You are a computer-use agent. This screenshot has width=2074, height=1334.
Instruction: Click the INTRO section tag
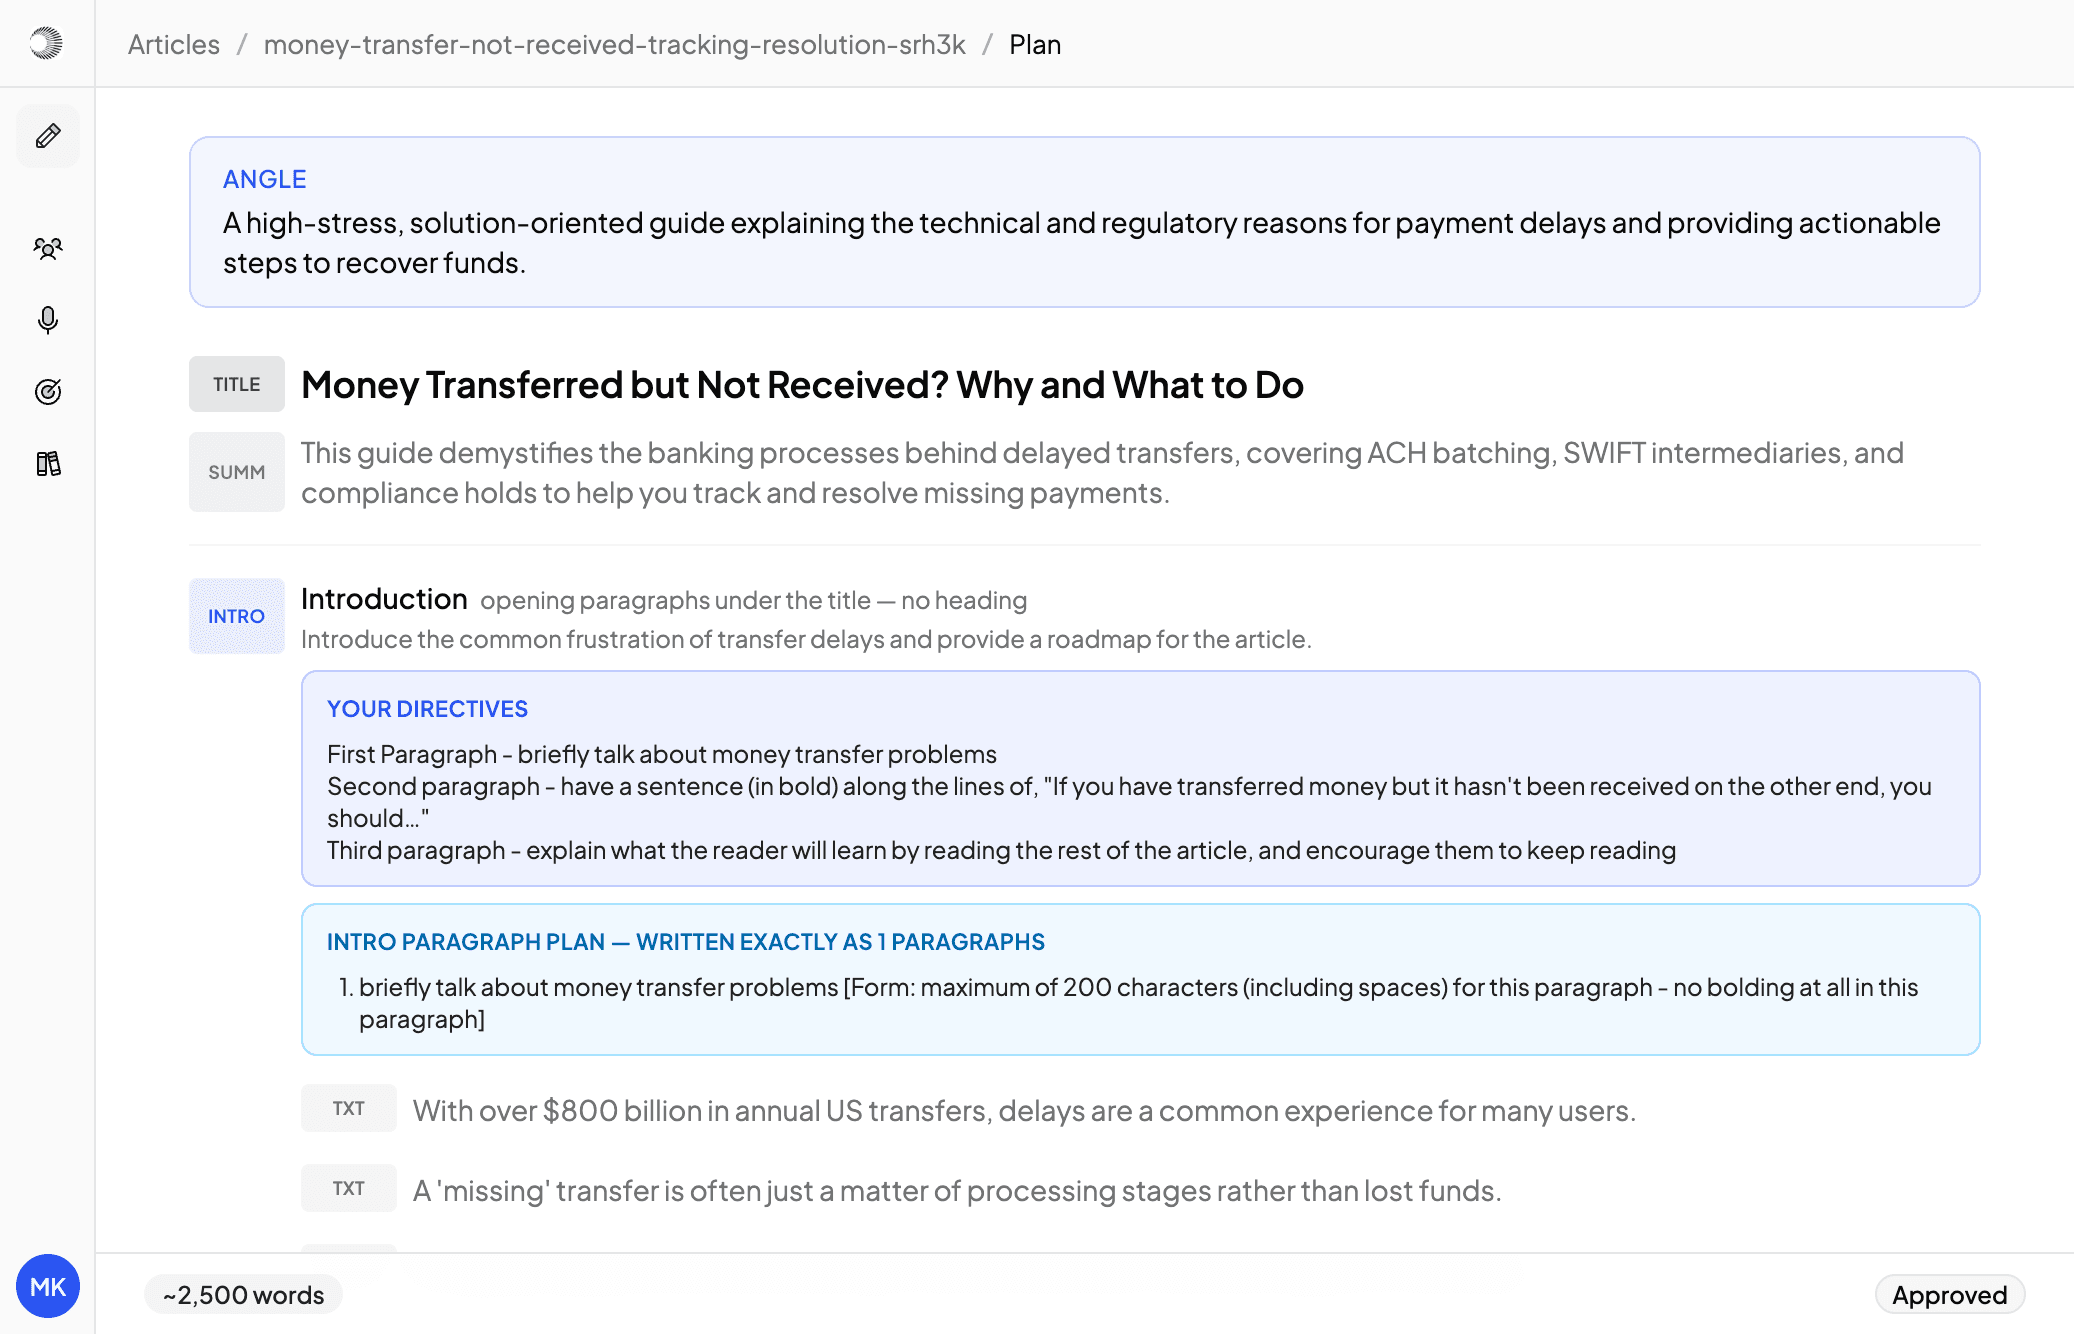coord(237,616)
